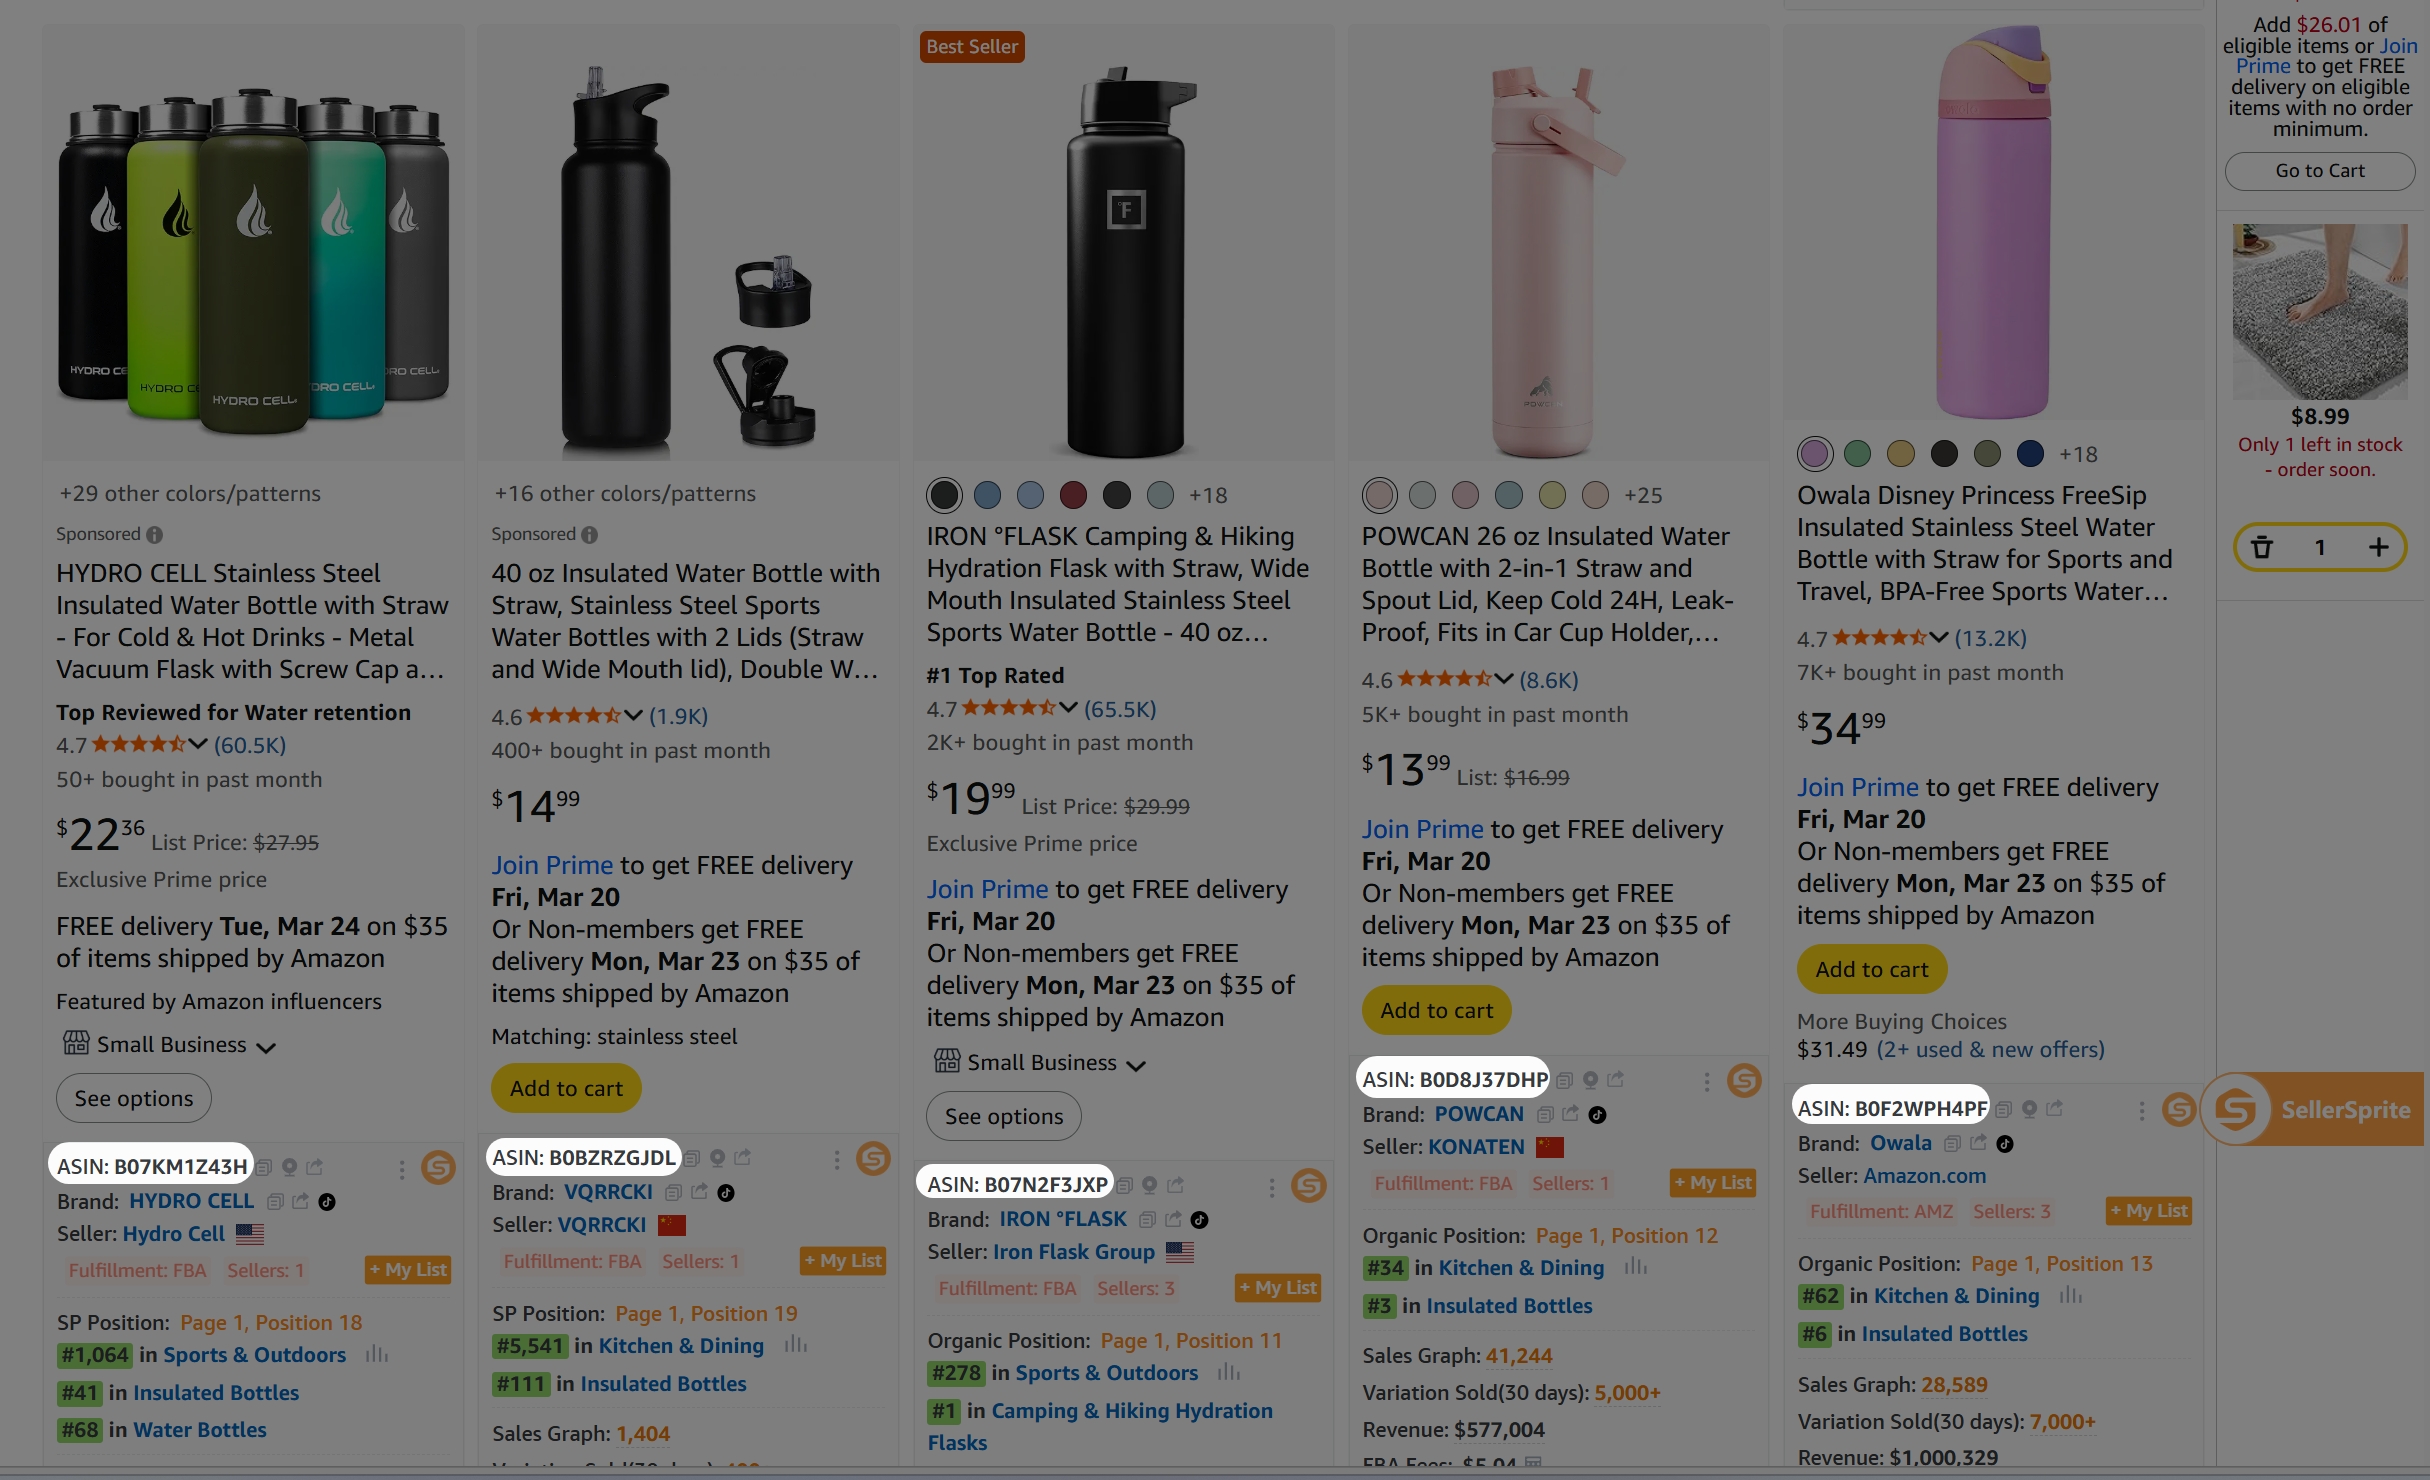Click the $8.99 bath mat thumbnail
The width and height of the screenshot is (2430, 1480).
click(x=2320, y=312)
